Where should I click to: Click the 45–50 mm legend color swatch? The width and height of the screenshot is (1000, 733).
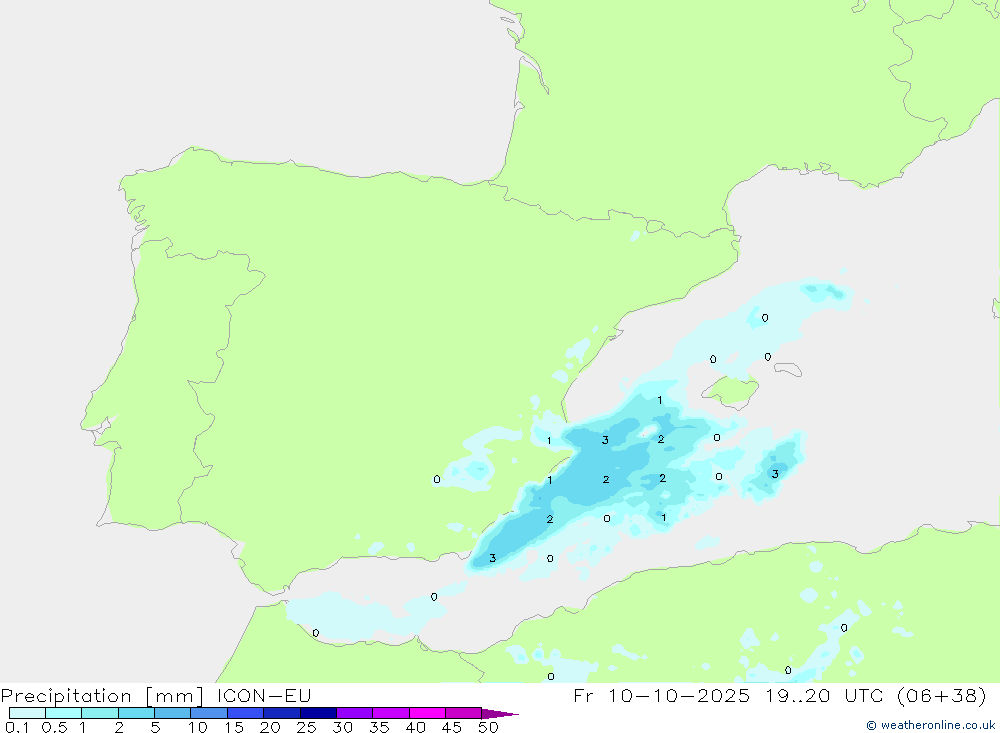coord(464,713)
